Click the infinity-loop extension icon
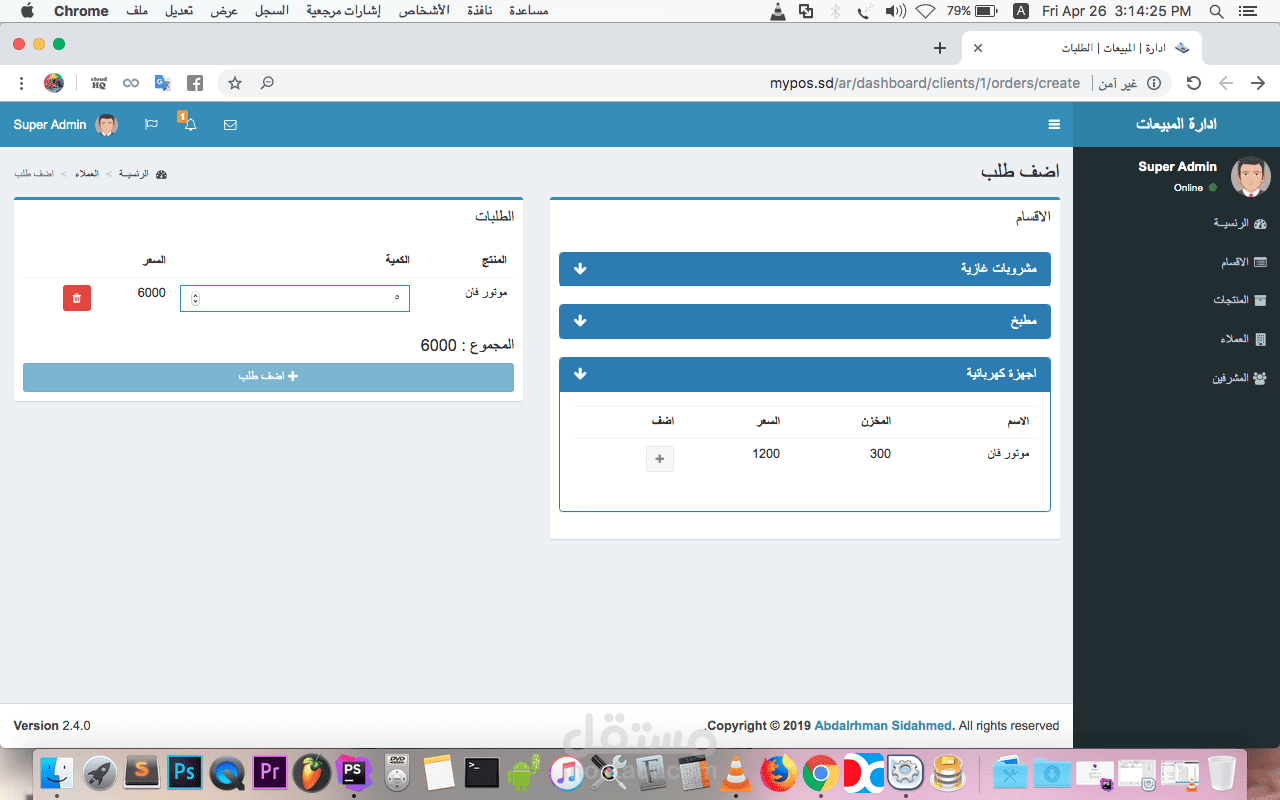The image size is (1280, 800). [x=131, y=83]
